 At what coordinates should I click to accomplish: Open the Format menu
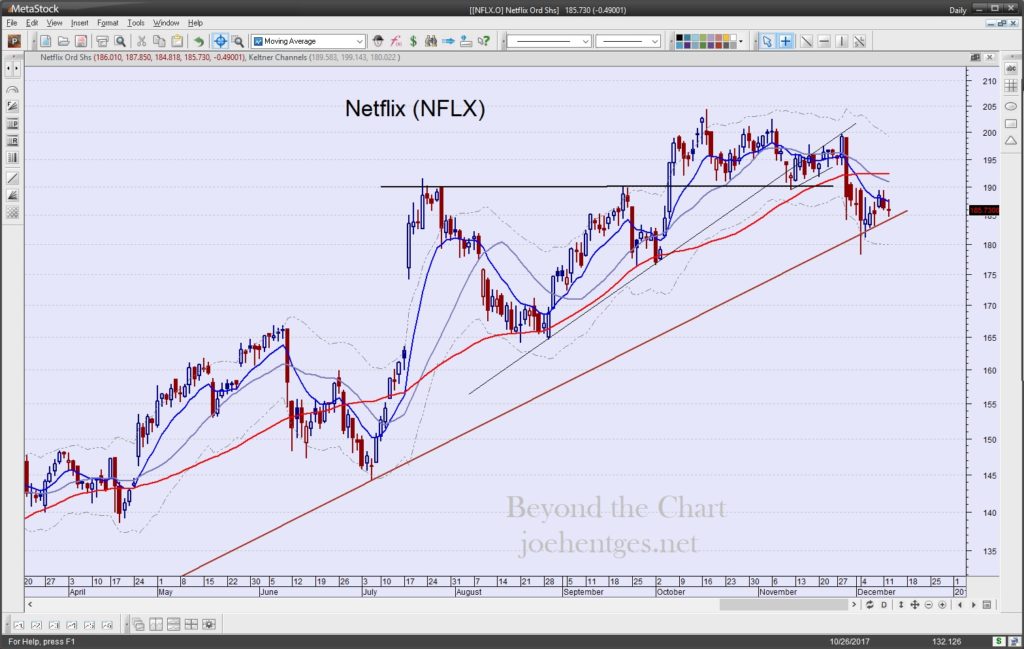[108, 23]
